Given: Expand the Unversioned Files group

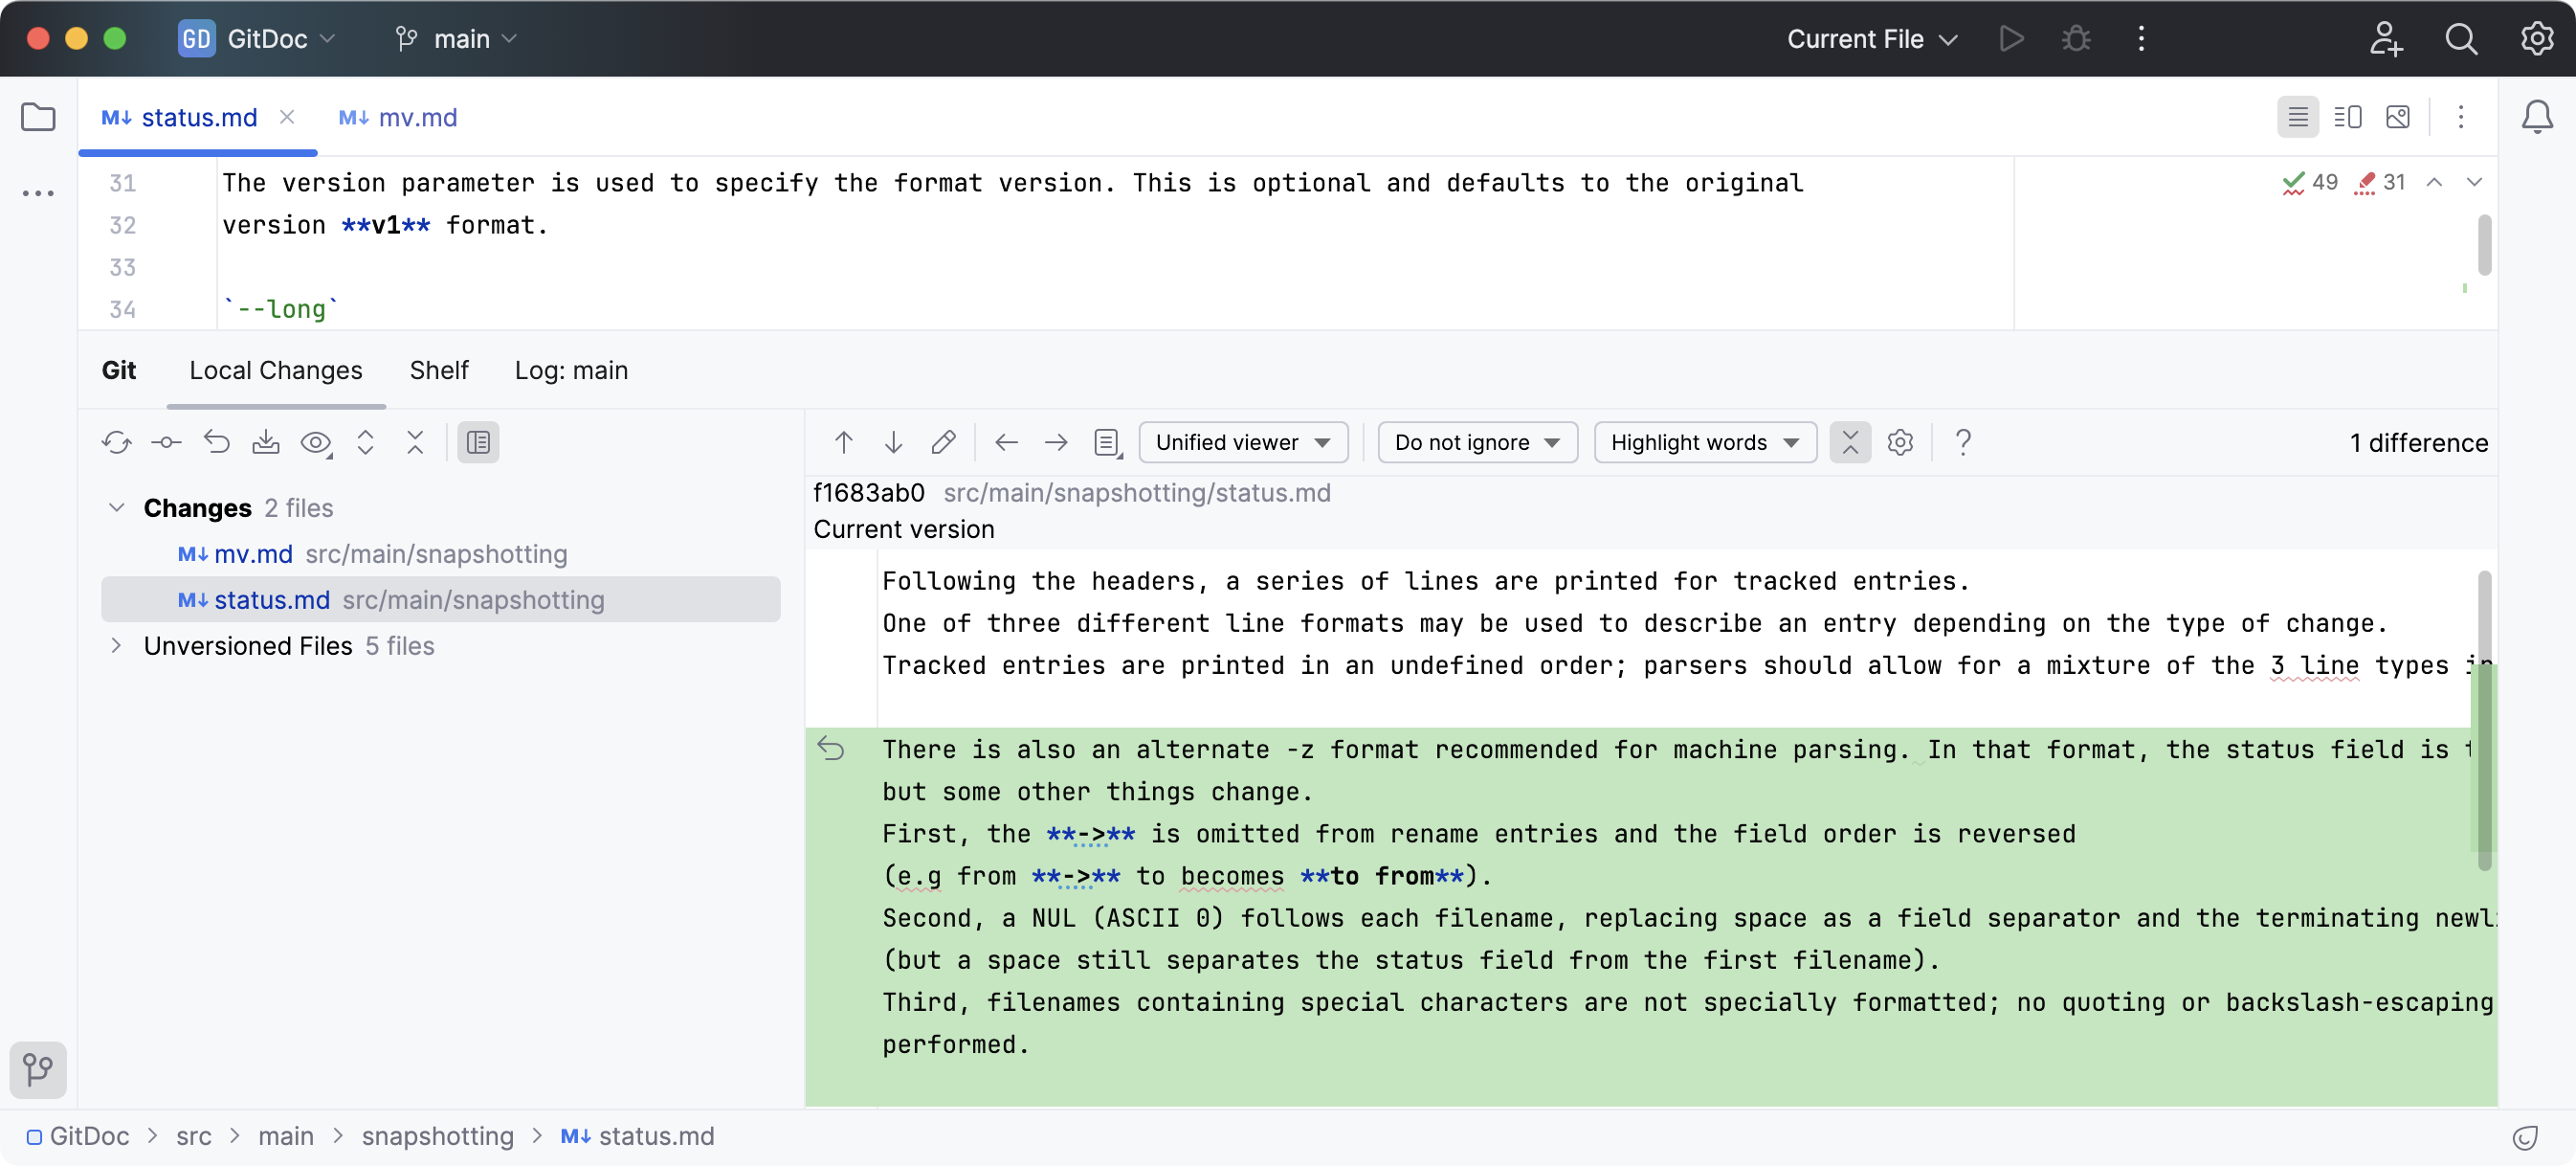Looking at the screenshot, I should coord(116,646).
